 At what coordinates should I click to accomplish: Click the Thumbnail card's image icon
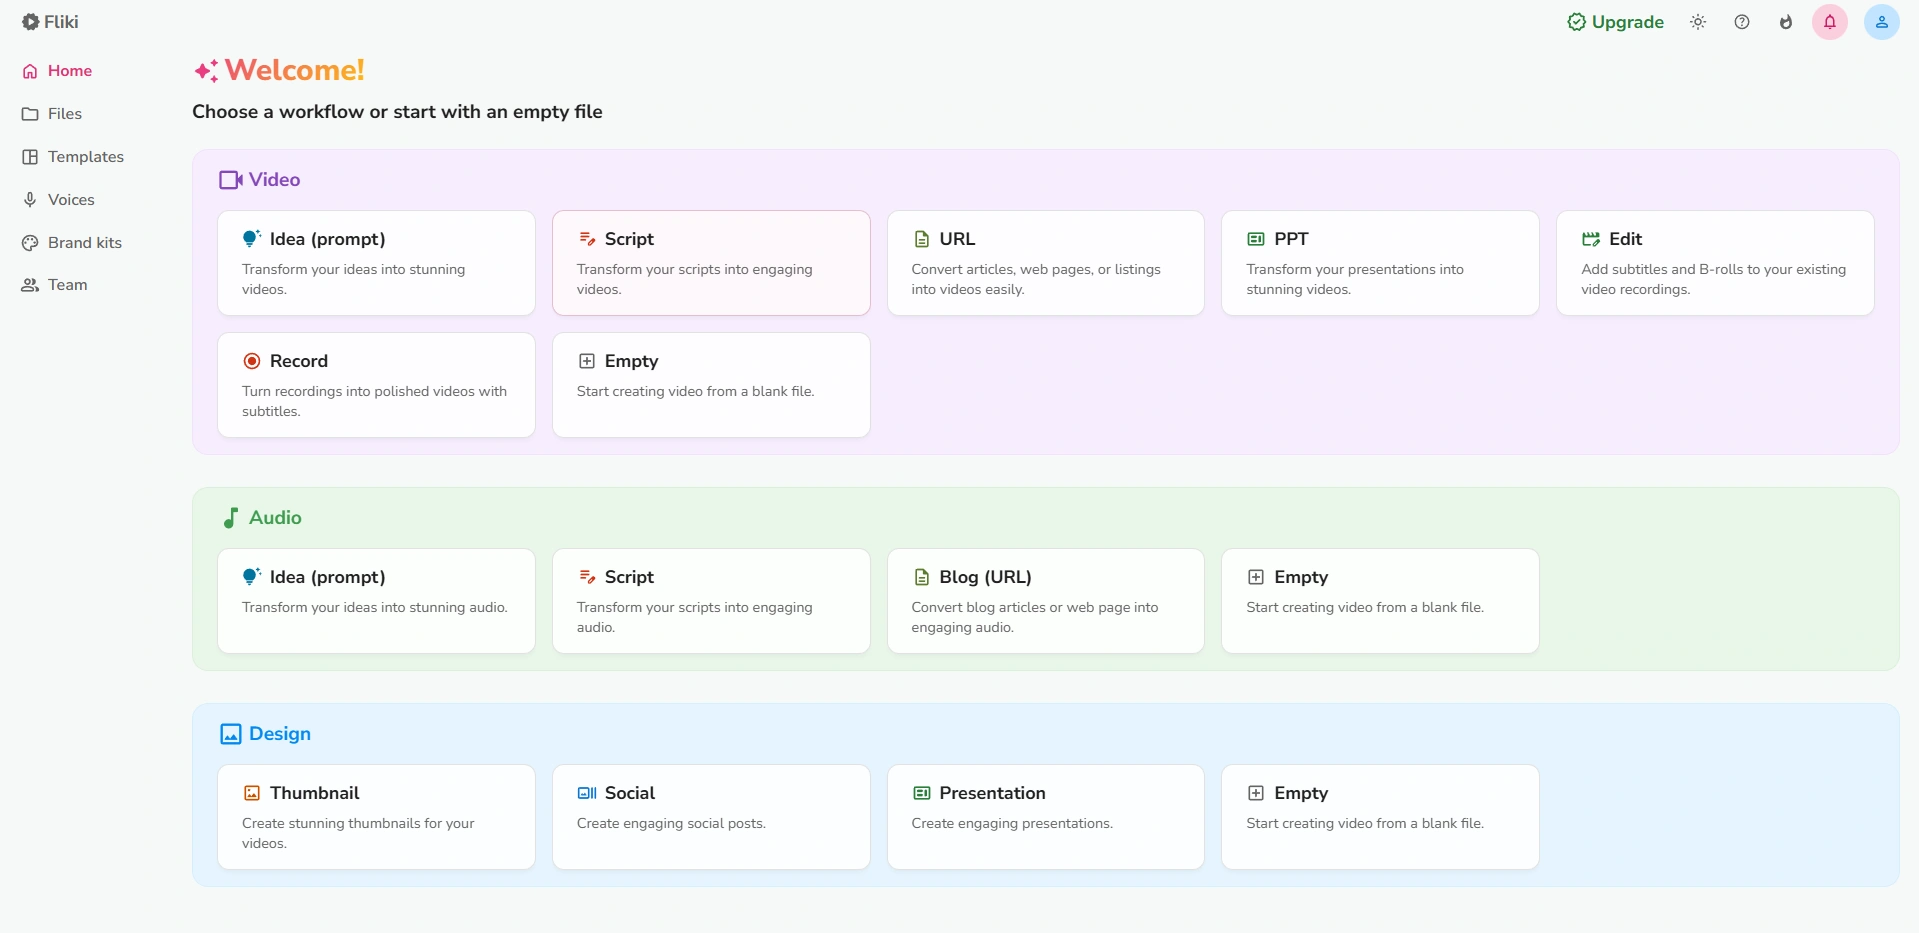click(x=252, y=793)
